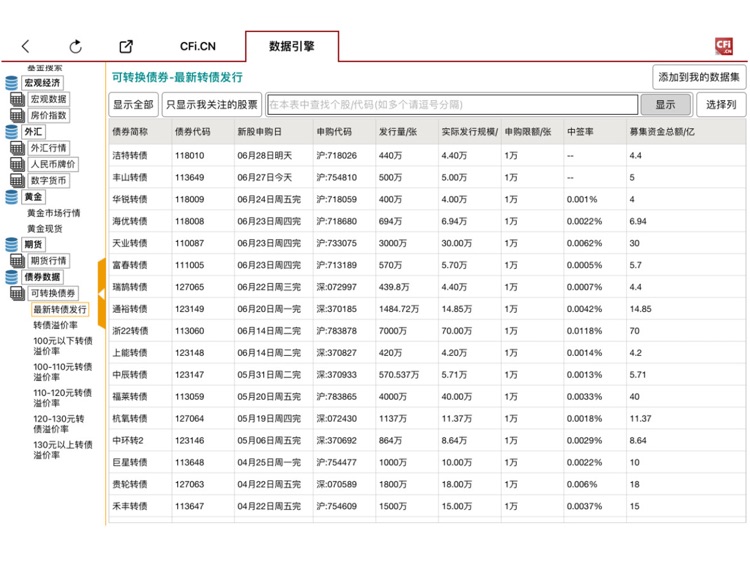The width and height of the screenshot is (750, 562).
Task: Open page externally with share icon
Action: point(126,46)
